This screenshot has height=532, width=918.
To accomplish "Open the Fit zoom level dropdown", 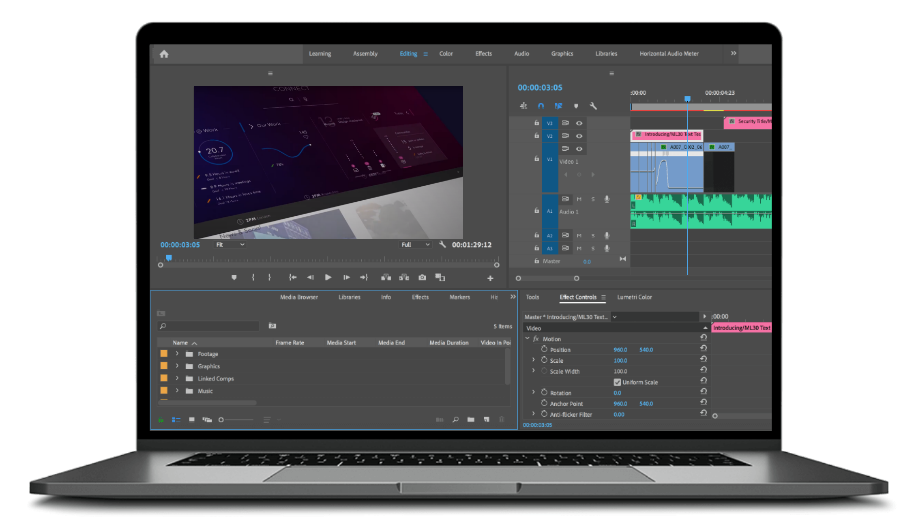I will click(x=232, y=244).
